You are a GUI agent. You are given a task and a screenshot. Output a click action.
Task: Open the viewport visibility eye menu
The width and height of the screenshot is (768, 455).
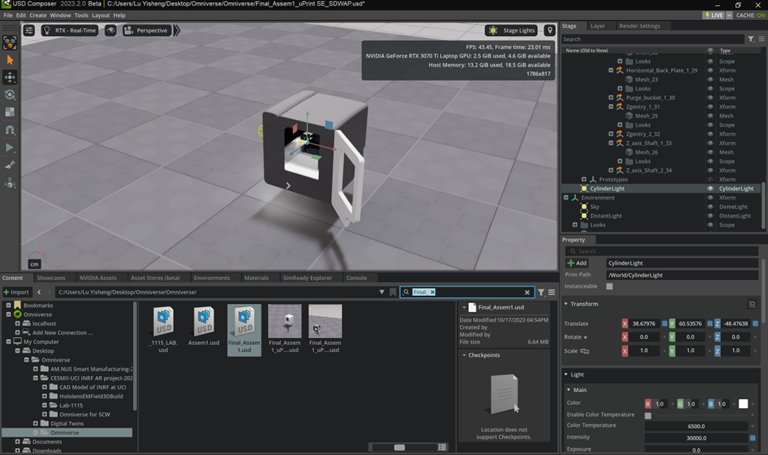click(x=111, y=30)
